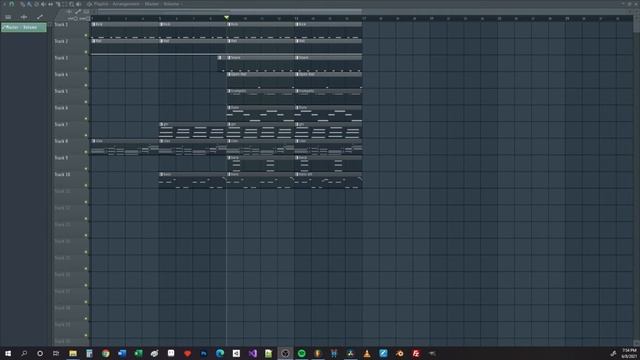Viewport: 640px width, 360px height.
Task: Mute Track 4 with its green dot
Action: pyautogui.click(x=86, y=85)
